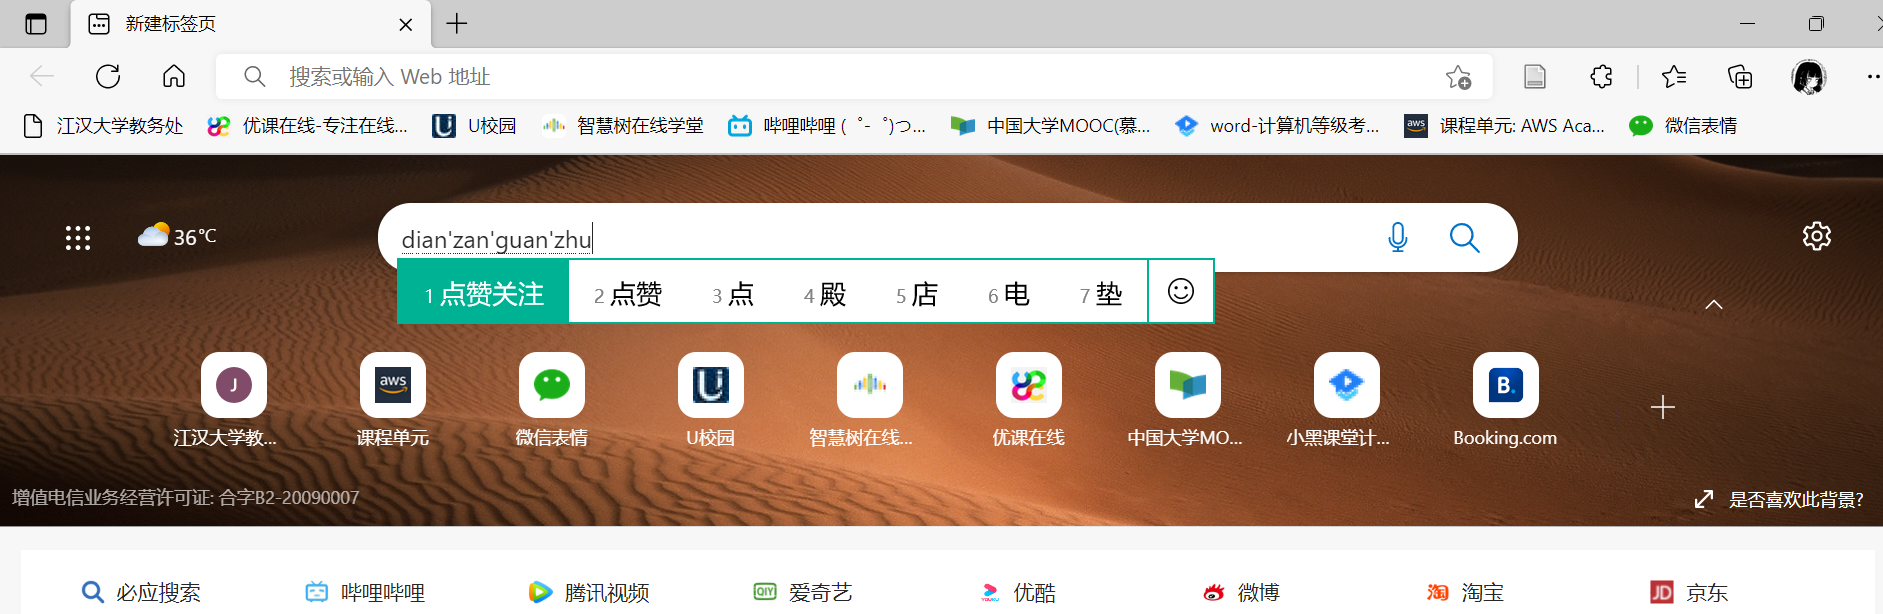The height and width of the screenshot is (614, 1883).
Task: Click the voice search microphone icon
Action: tap(1398, 237)
